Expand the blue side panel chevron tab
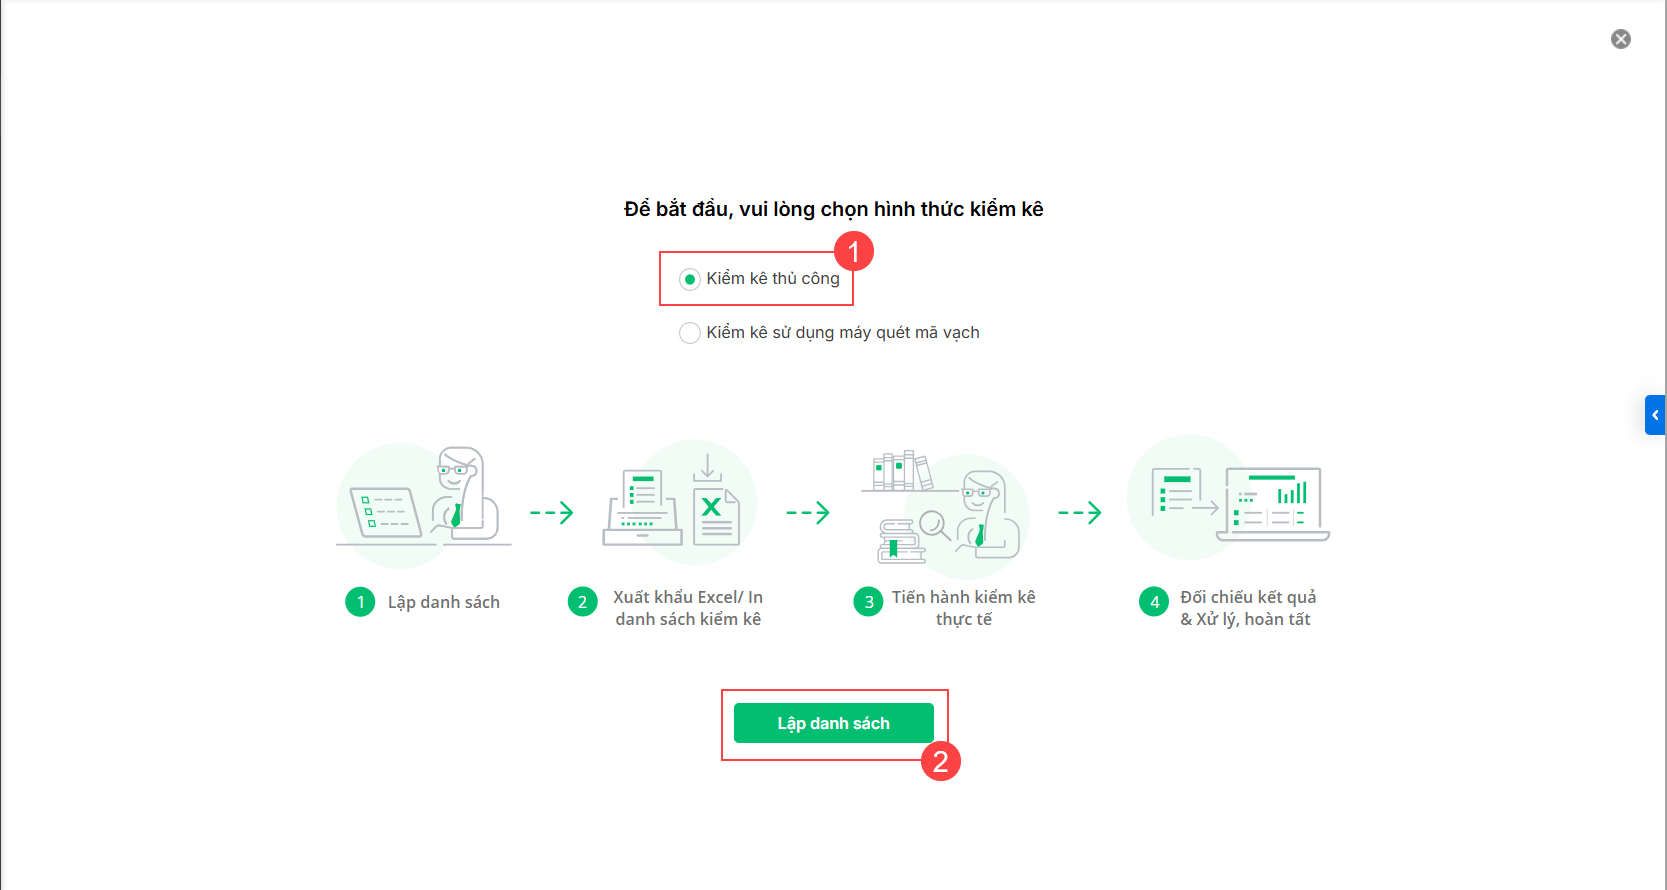Image resolution: width=1667 pixels, height=890 pixels. tap(1655, 415)
